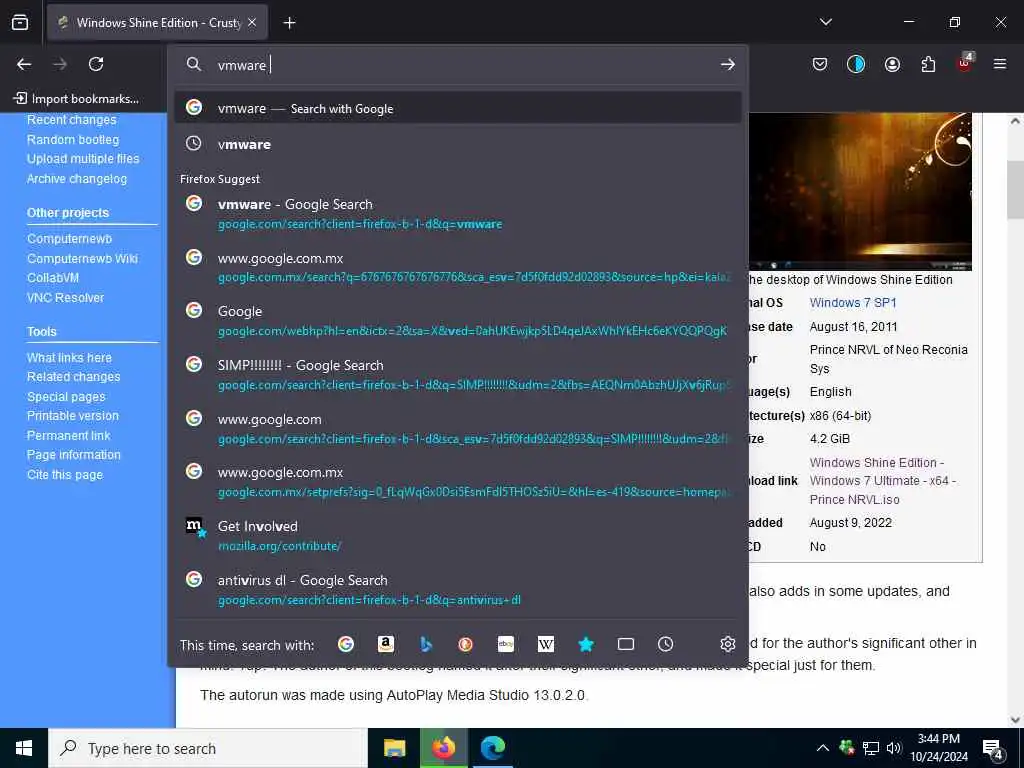The height and width of the screenshot is (768, 1024).
Task: Click the uBlock Origin icon
Action: tap(965, 63)
